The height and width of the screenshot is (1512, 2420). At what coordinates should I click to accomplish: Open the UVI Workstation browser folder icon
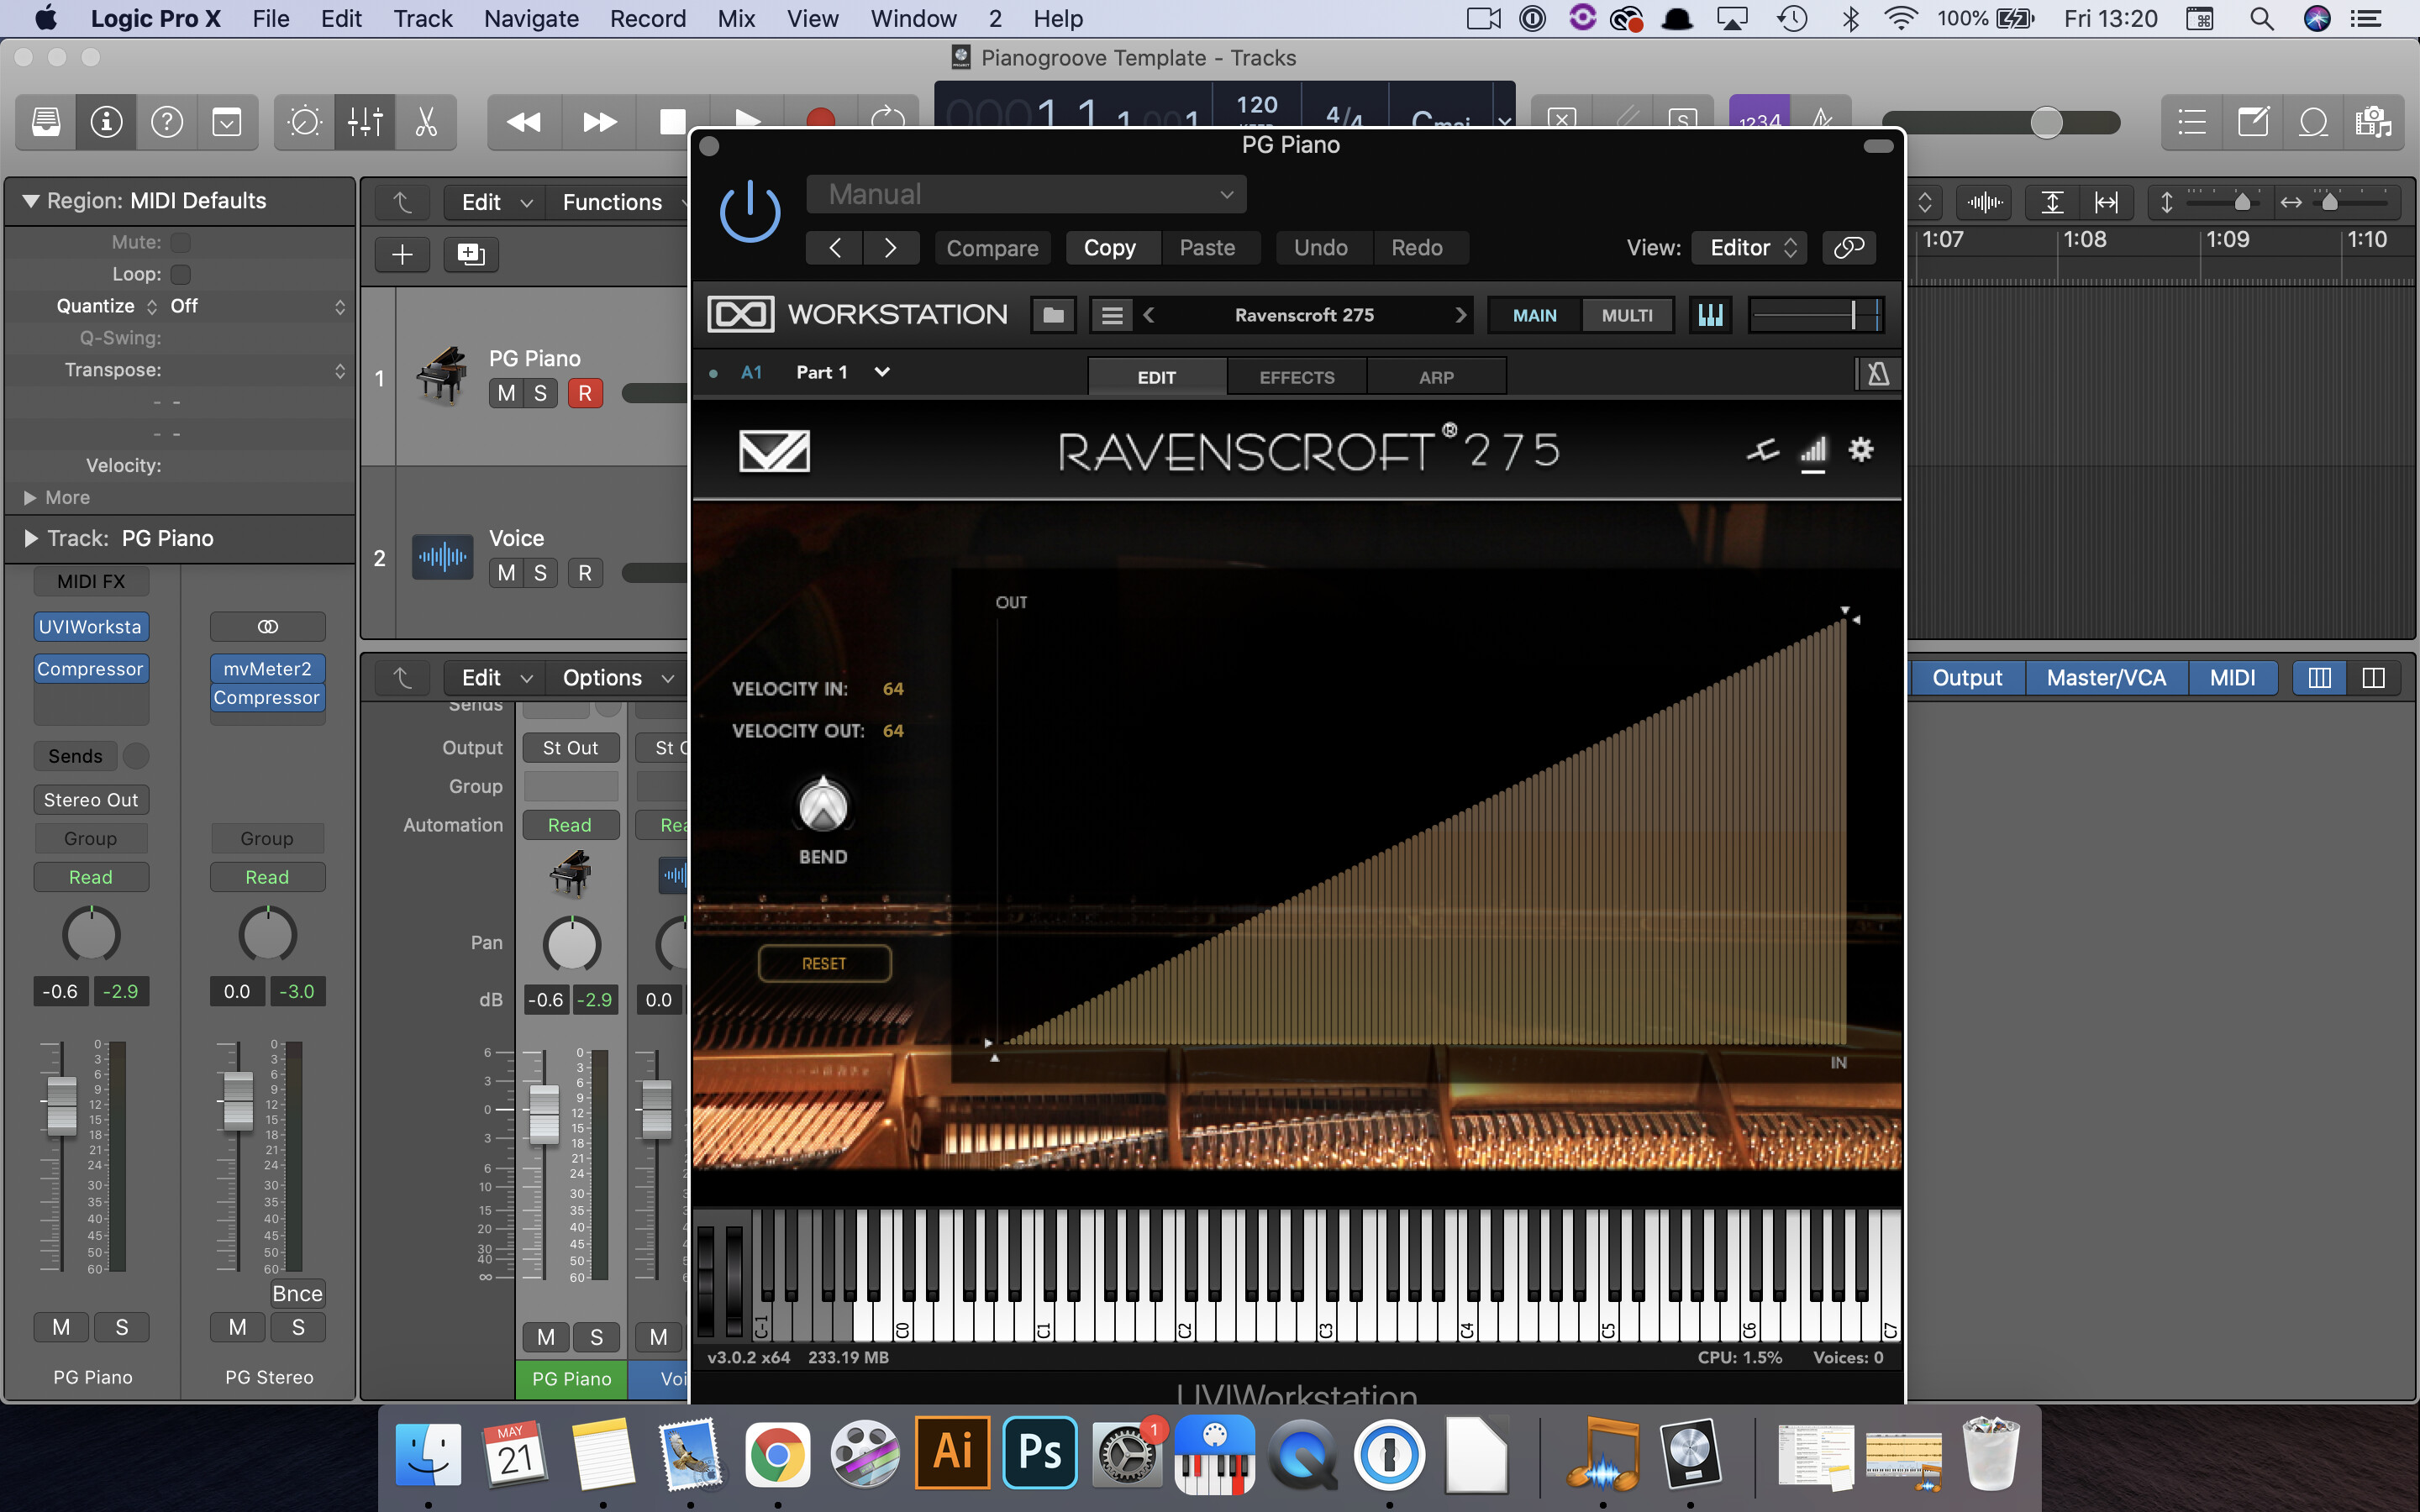tap(1053, 315)
